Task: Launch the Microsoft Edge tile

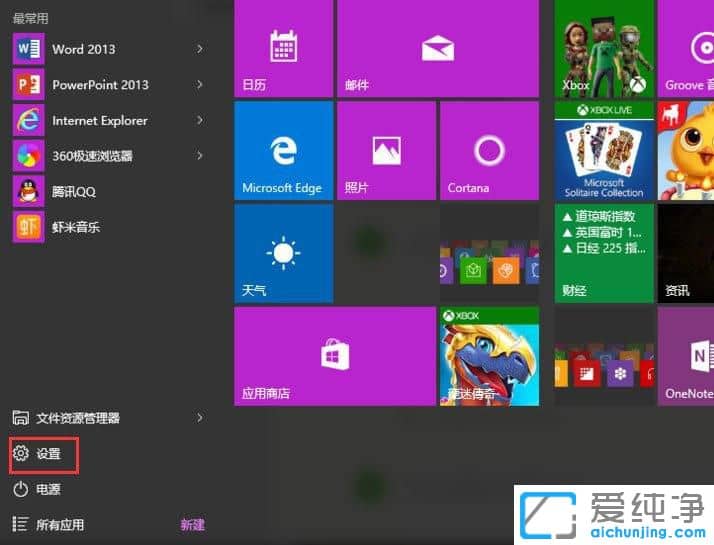Action: (283, 151)
